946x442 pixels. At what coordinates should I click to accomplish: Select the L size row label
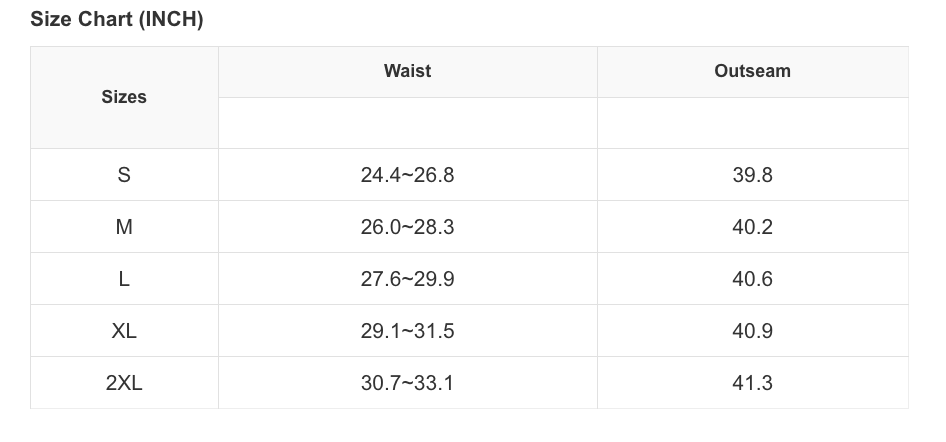click(x=124, y=279)
